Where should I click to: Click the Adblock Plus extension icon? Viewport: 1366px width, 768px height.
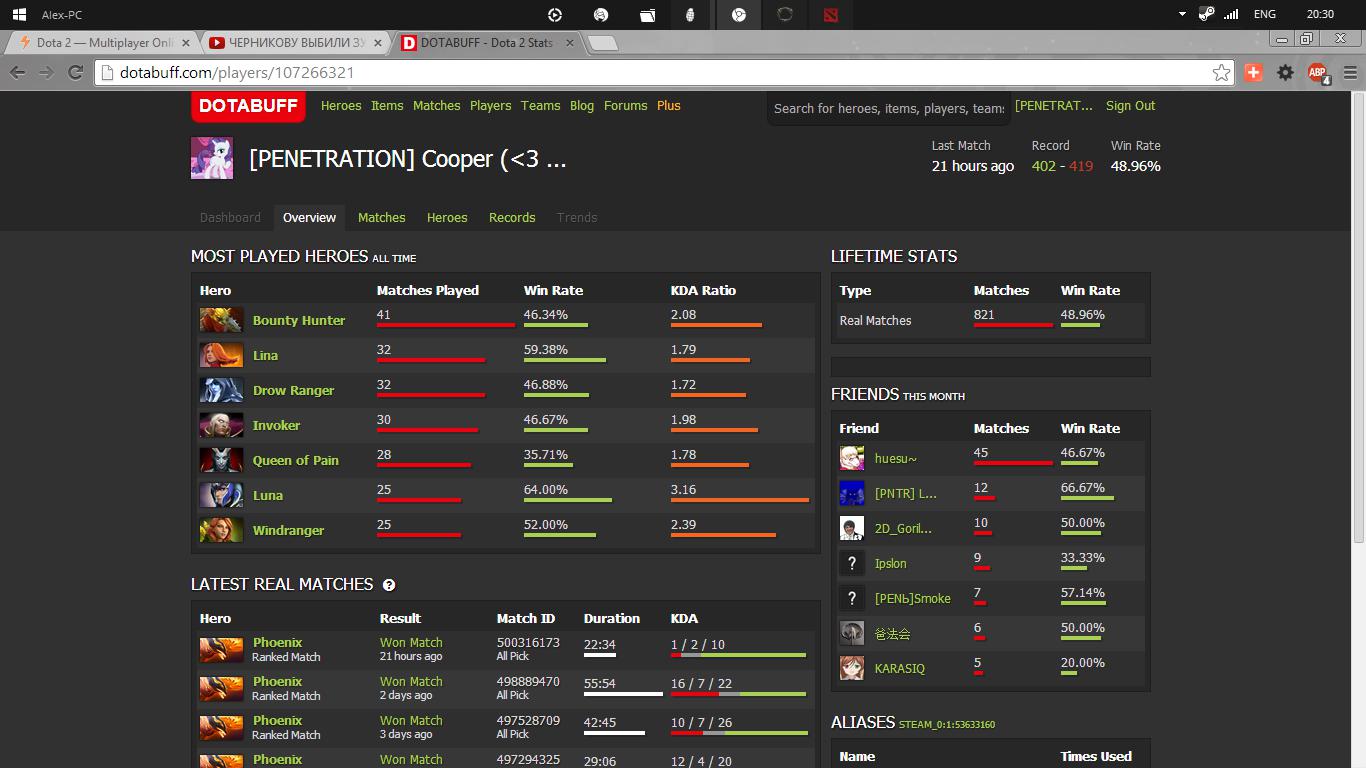[x=1318, y=72]
